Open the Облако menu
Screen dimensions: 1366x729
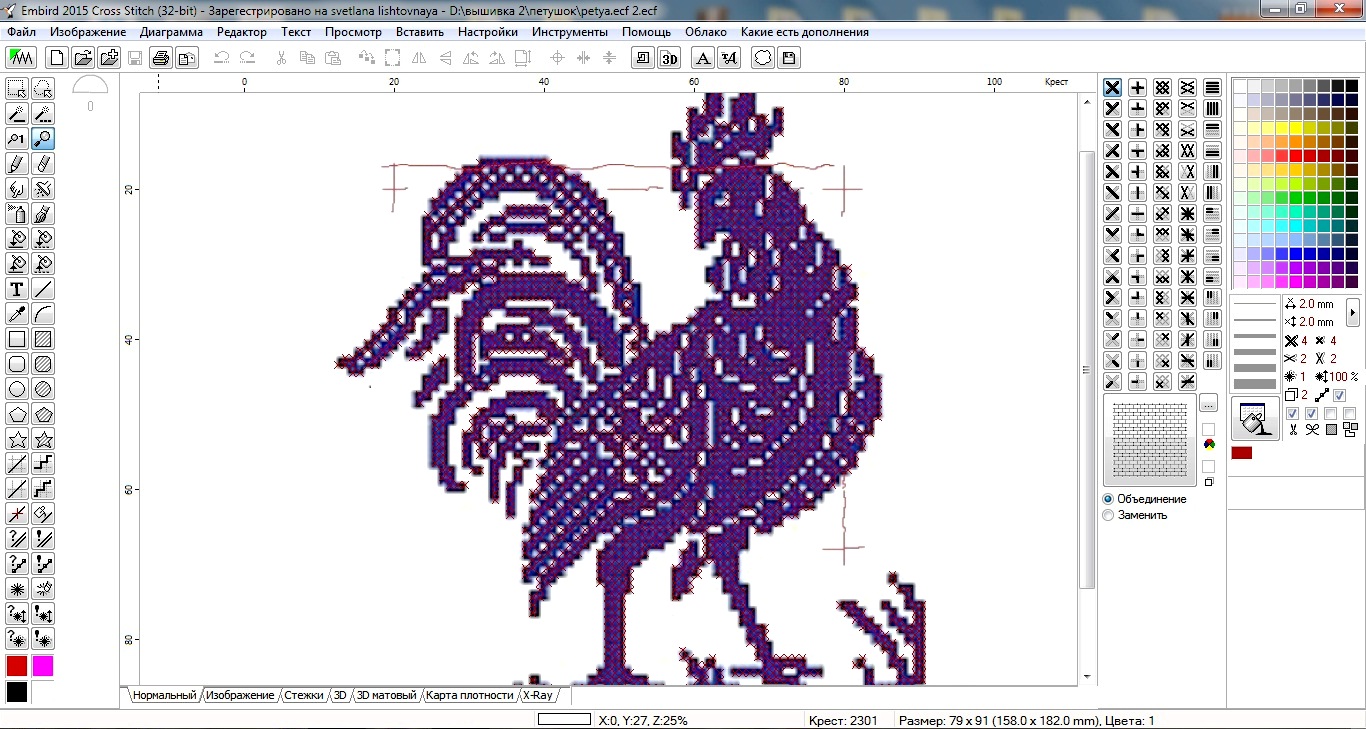pos(705,32)
